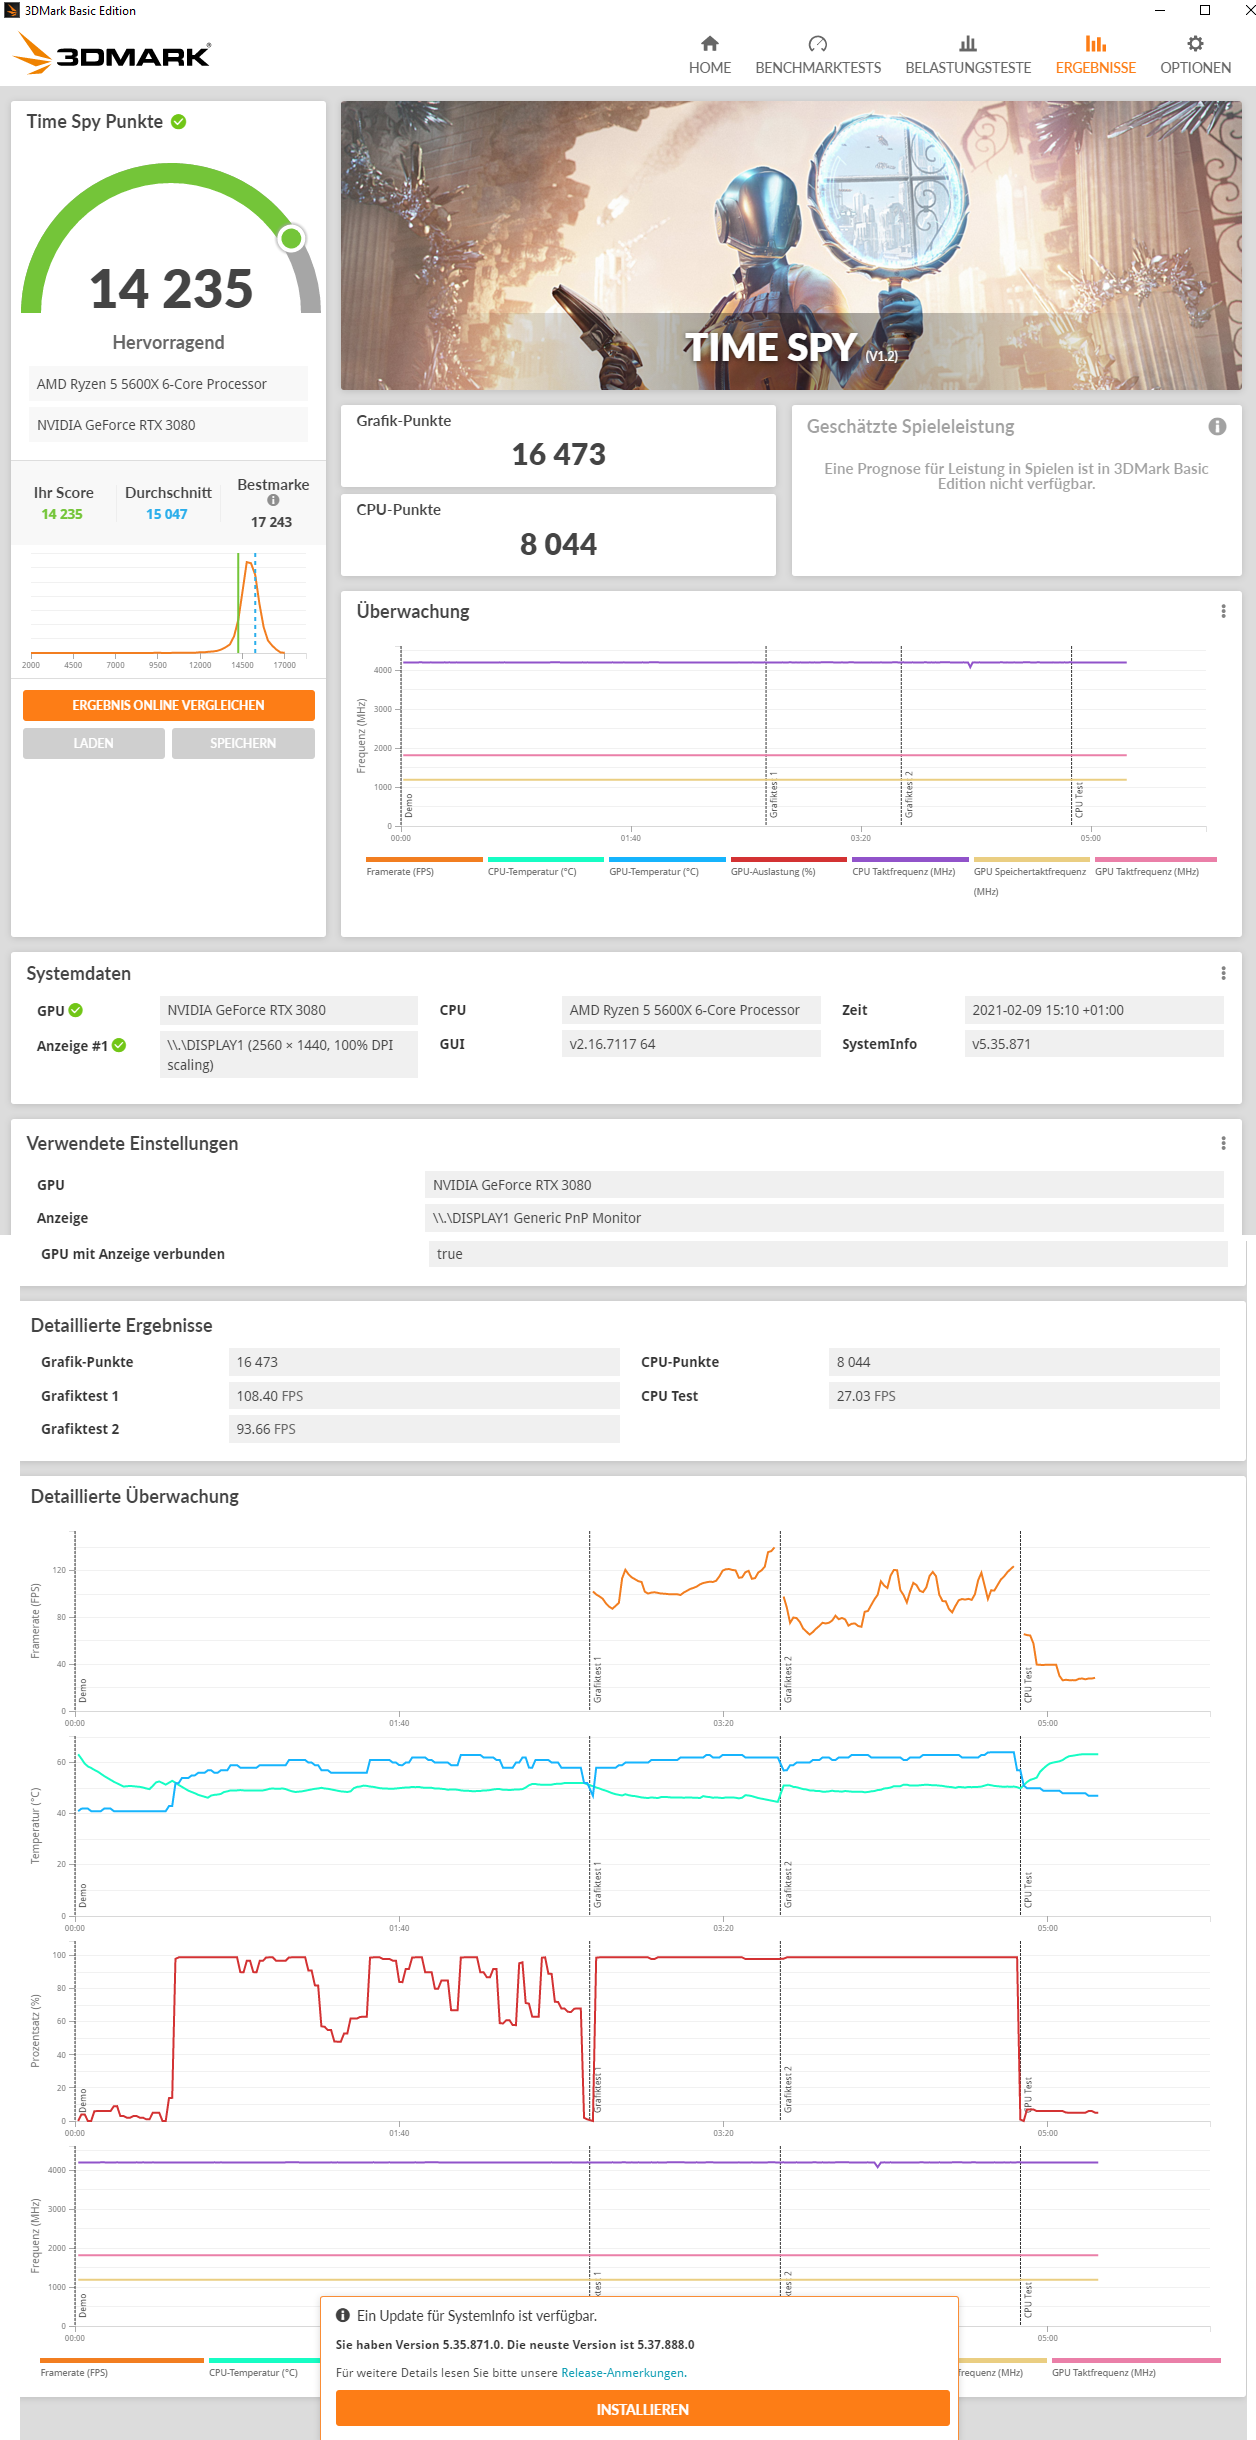Click the CPU-Punkte 8 044 card

click(x=558, y=535)
